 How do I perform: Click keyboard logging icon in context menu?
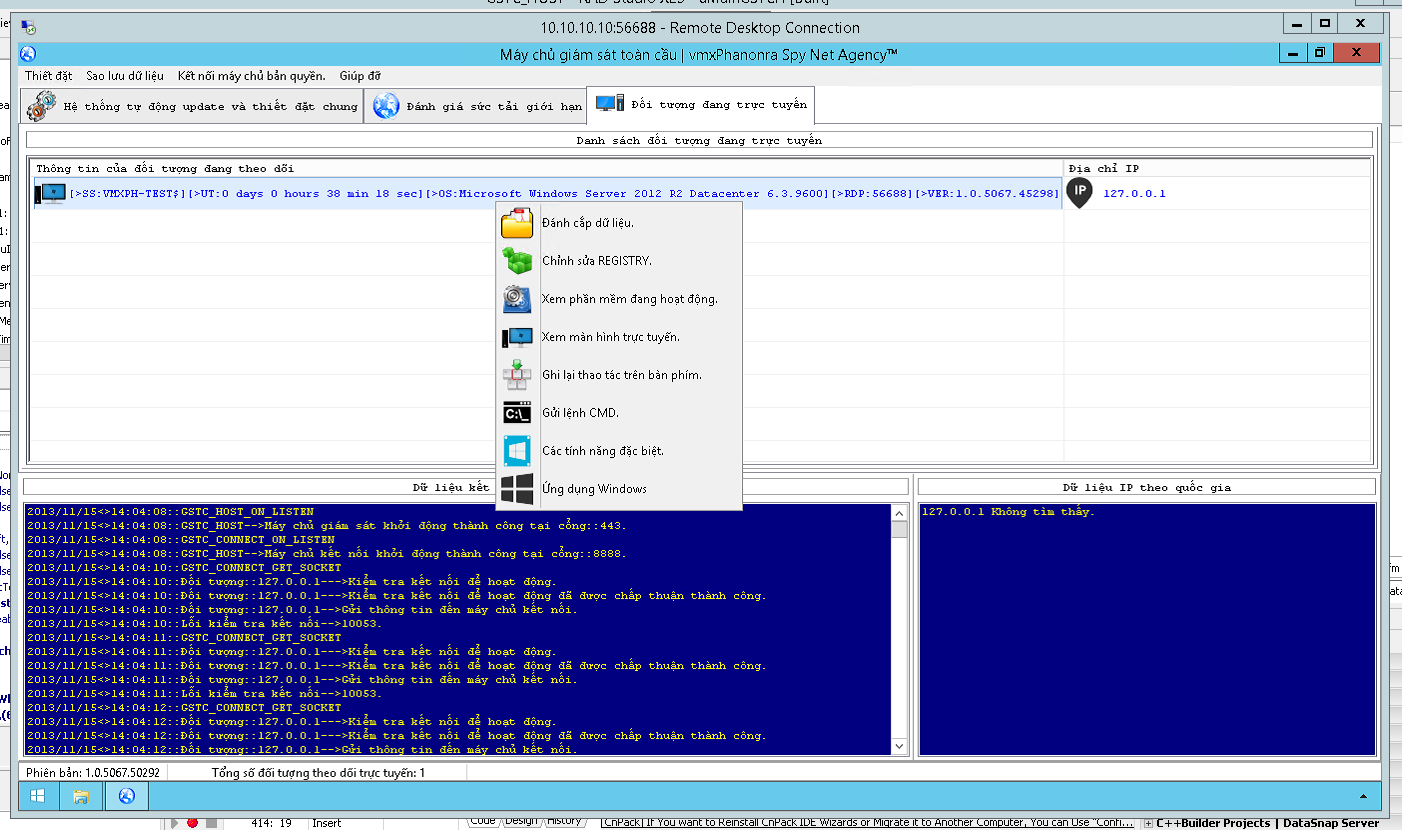pyautogui.click(x=517, y=375)
